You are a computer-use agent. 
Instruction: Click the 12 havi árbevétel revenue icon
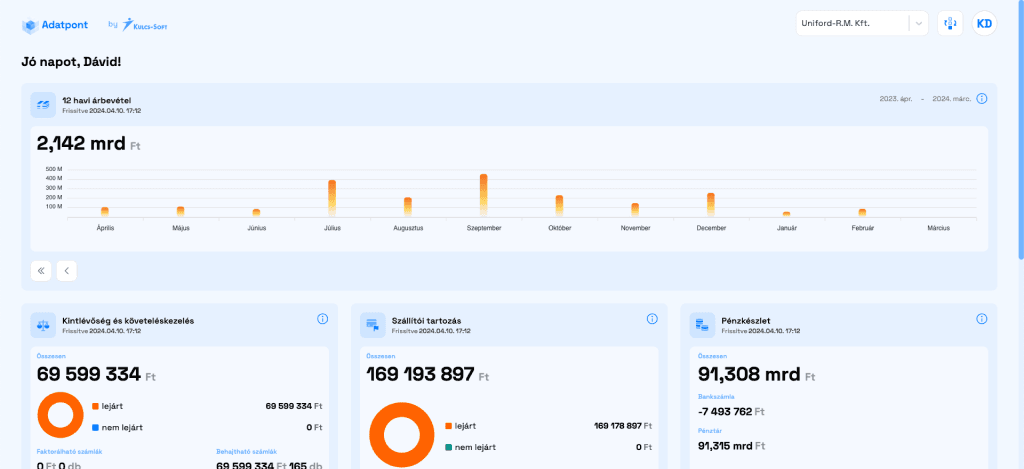pyautogui.click(x=43, y=105)
